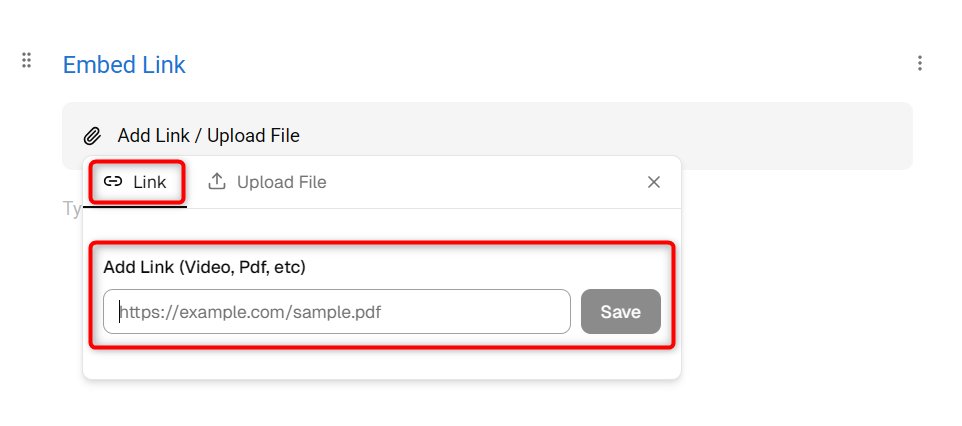
Task: Click the paperclip attachment icon
Action: (92, 136)
